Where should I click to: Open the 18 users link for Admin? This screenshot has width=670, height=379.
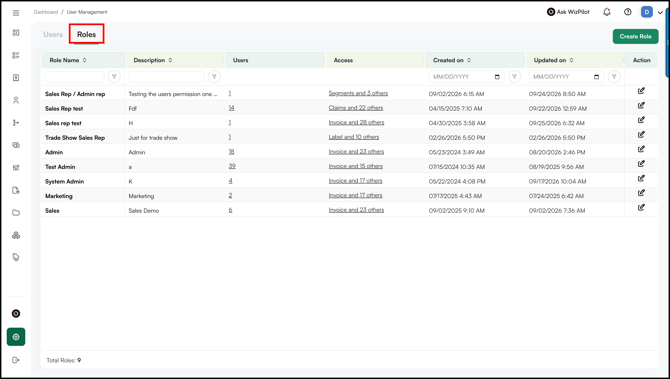click(231, 152)
